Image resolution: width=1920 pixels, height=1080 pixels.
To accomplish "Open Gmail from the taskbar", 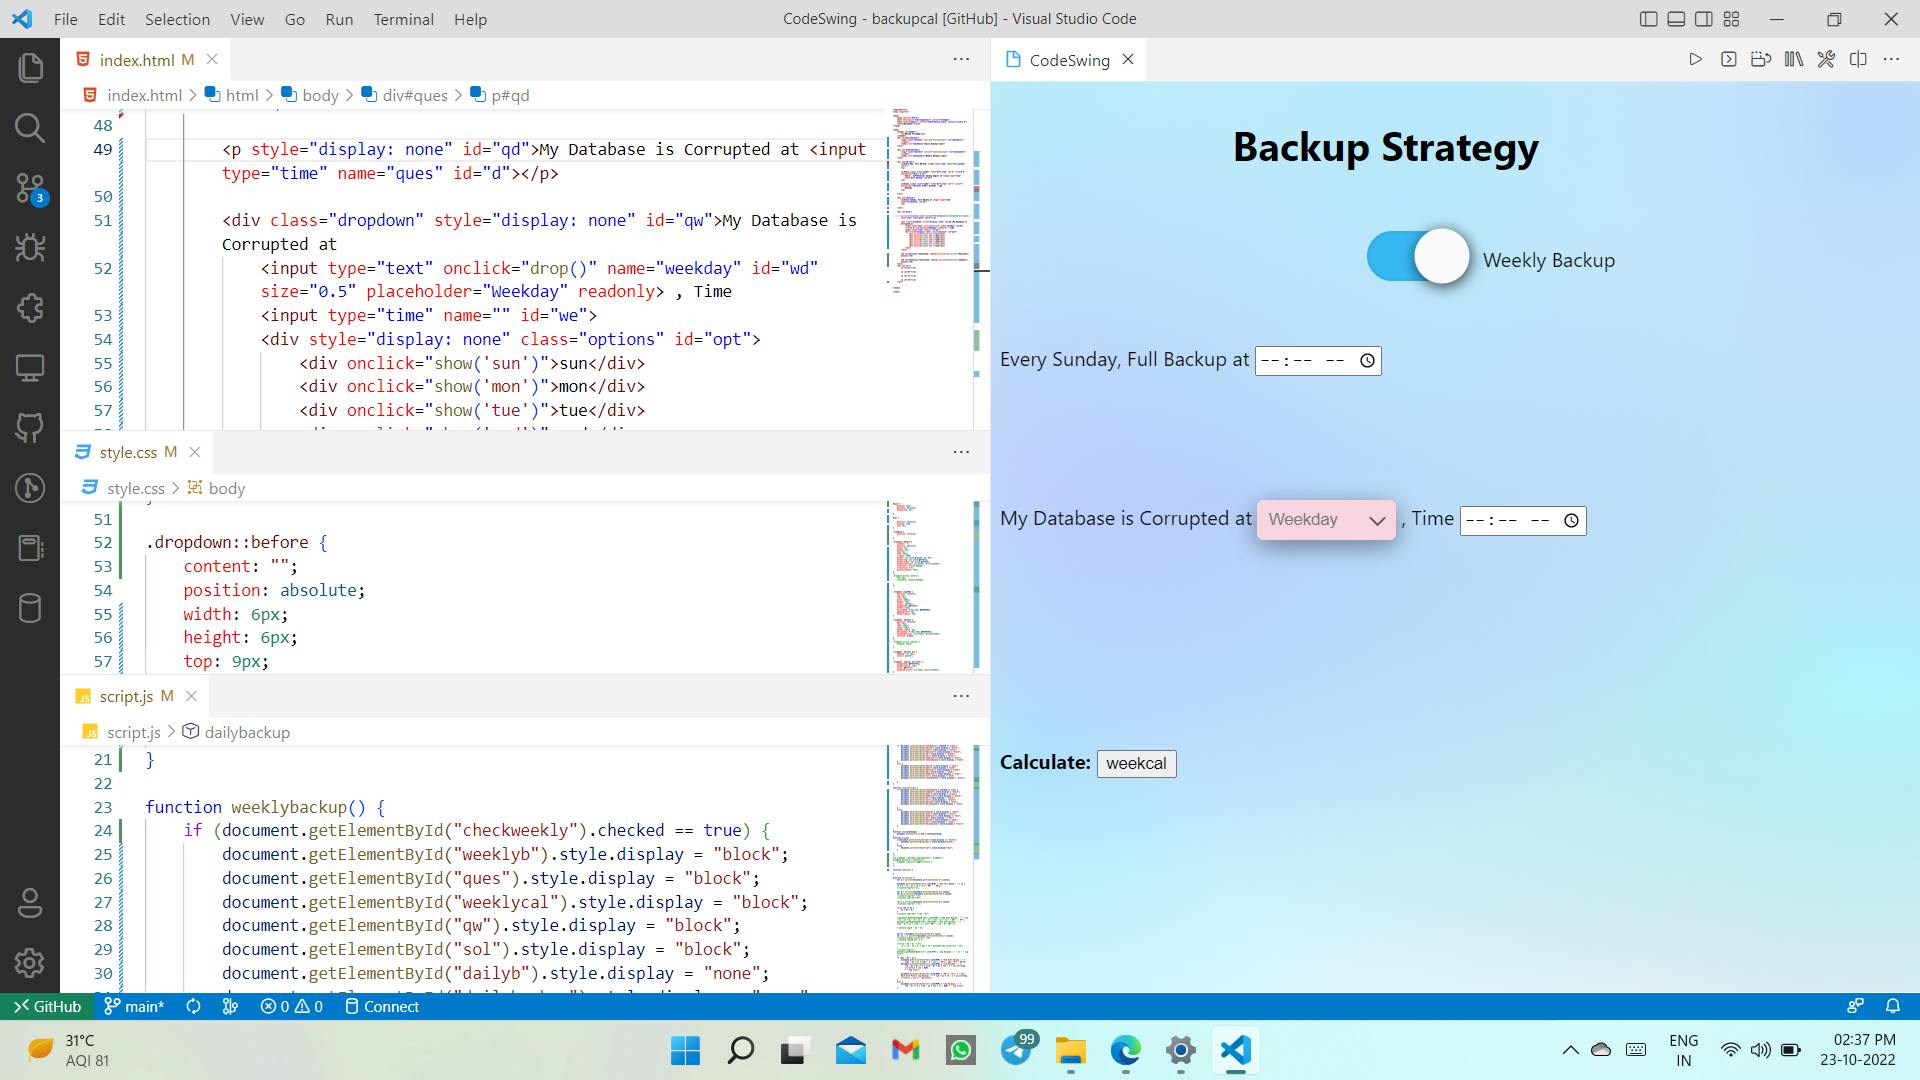I will pos(905,1051).
